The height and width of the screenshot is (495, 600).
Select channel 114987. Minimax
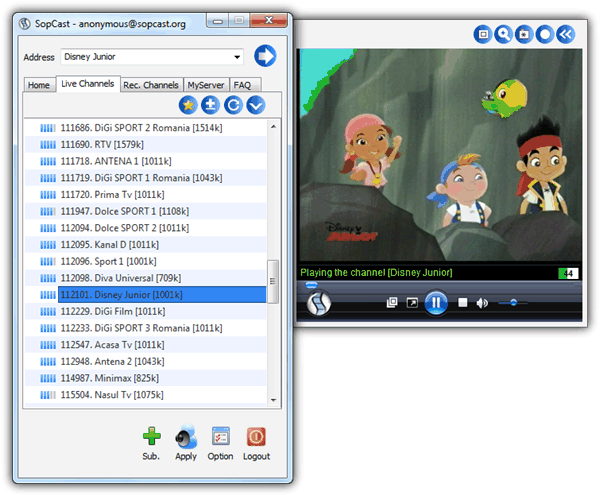(x=145, y=378)
